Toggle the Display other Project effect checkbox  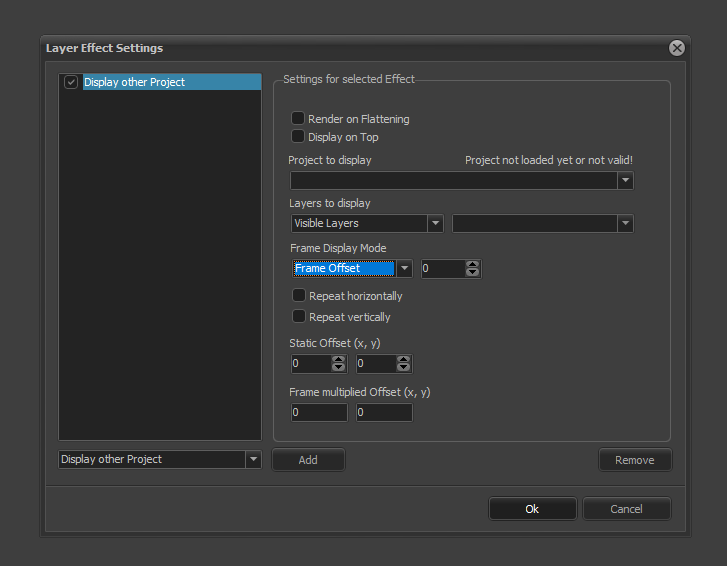pyautogui.click(x=71, y=82)
